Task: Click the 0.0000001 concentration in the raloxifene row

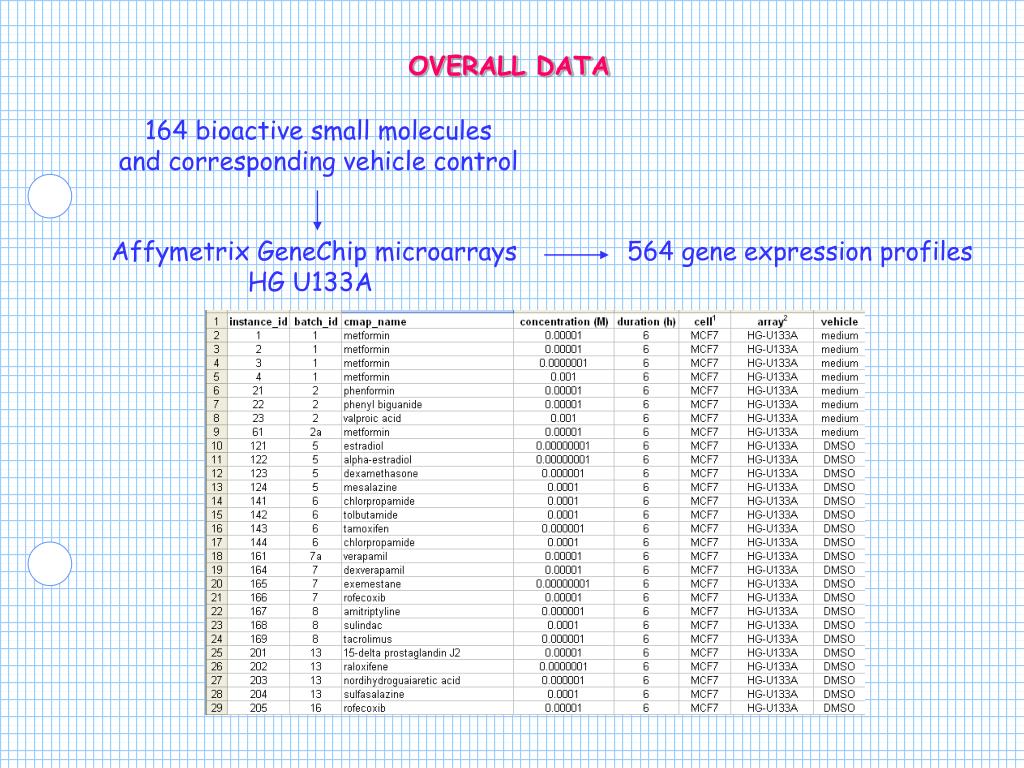Action: tap(564, 666)
